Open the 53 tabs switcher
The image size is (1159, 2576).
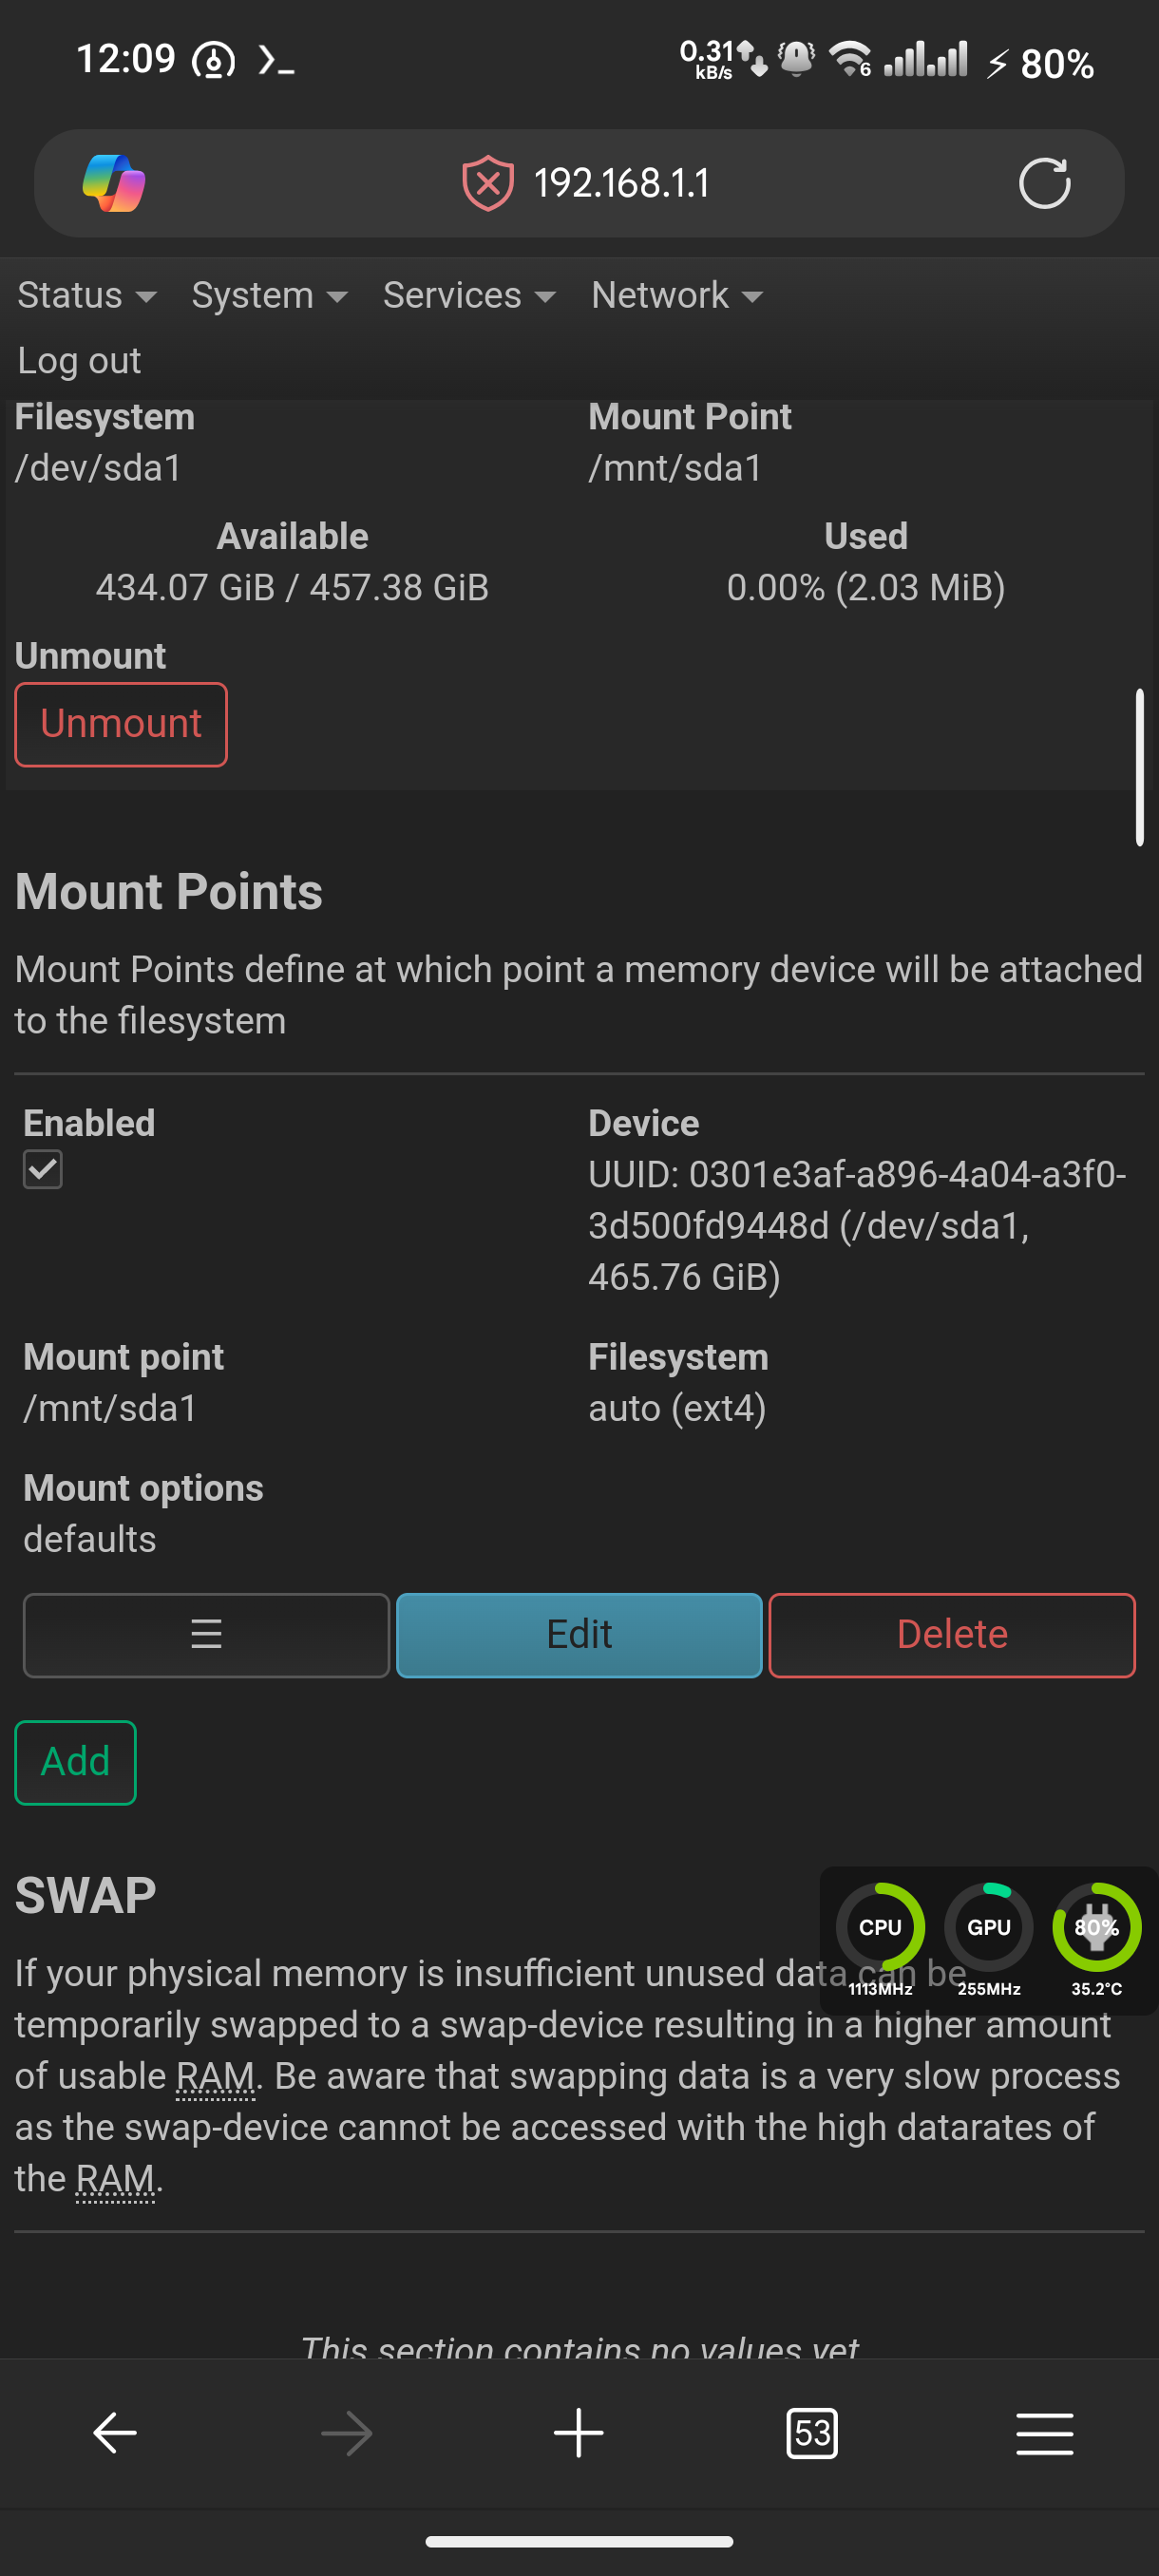tap(812, 2433)
